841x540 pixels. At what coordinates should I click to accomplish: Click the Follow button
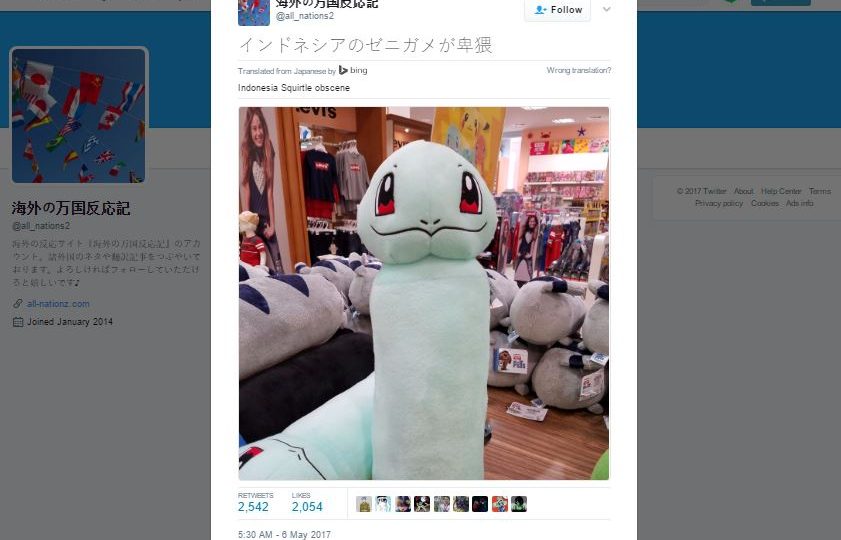point(558,10)
